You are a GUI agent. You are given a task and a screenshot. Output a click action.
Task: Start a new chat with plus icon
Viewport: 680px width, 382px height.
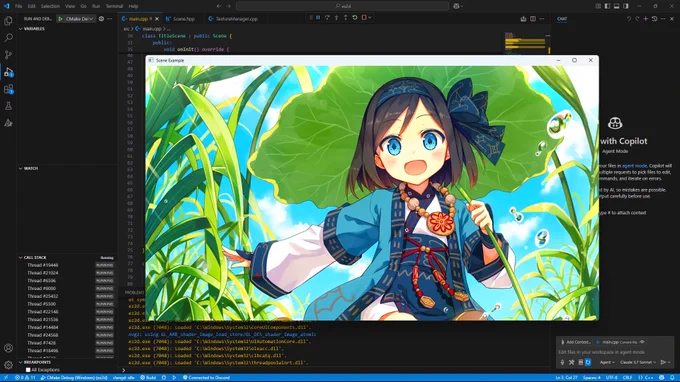click(x=646, y=19)
